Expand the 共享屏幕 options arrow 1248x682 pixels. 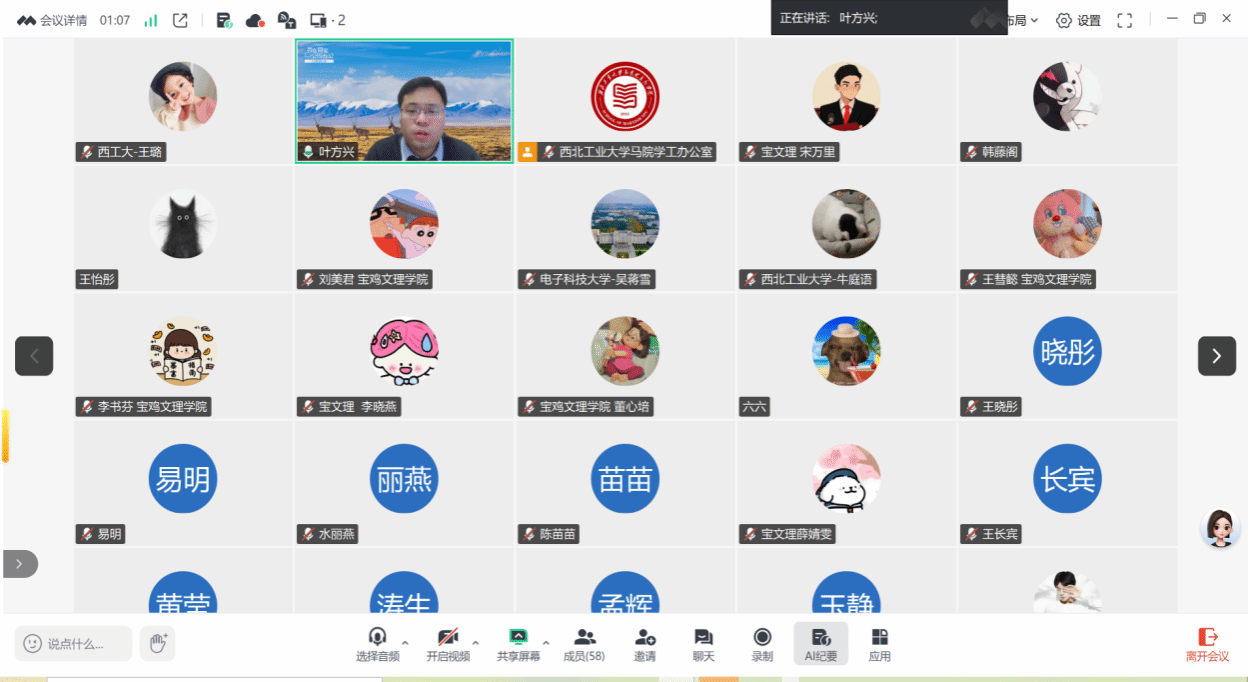click(x=546, y=642)
